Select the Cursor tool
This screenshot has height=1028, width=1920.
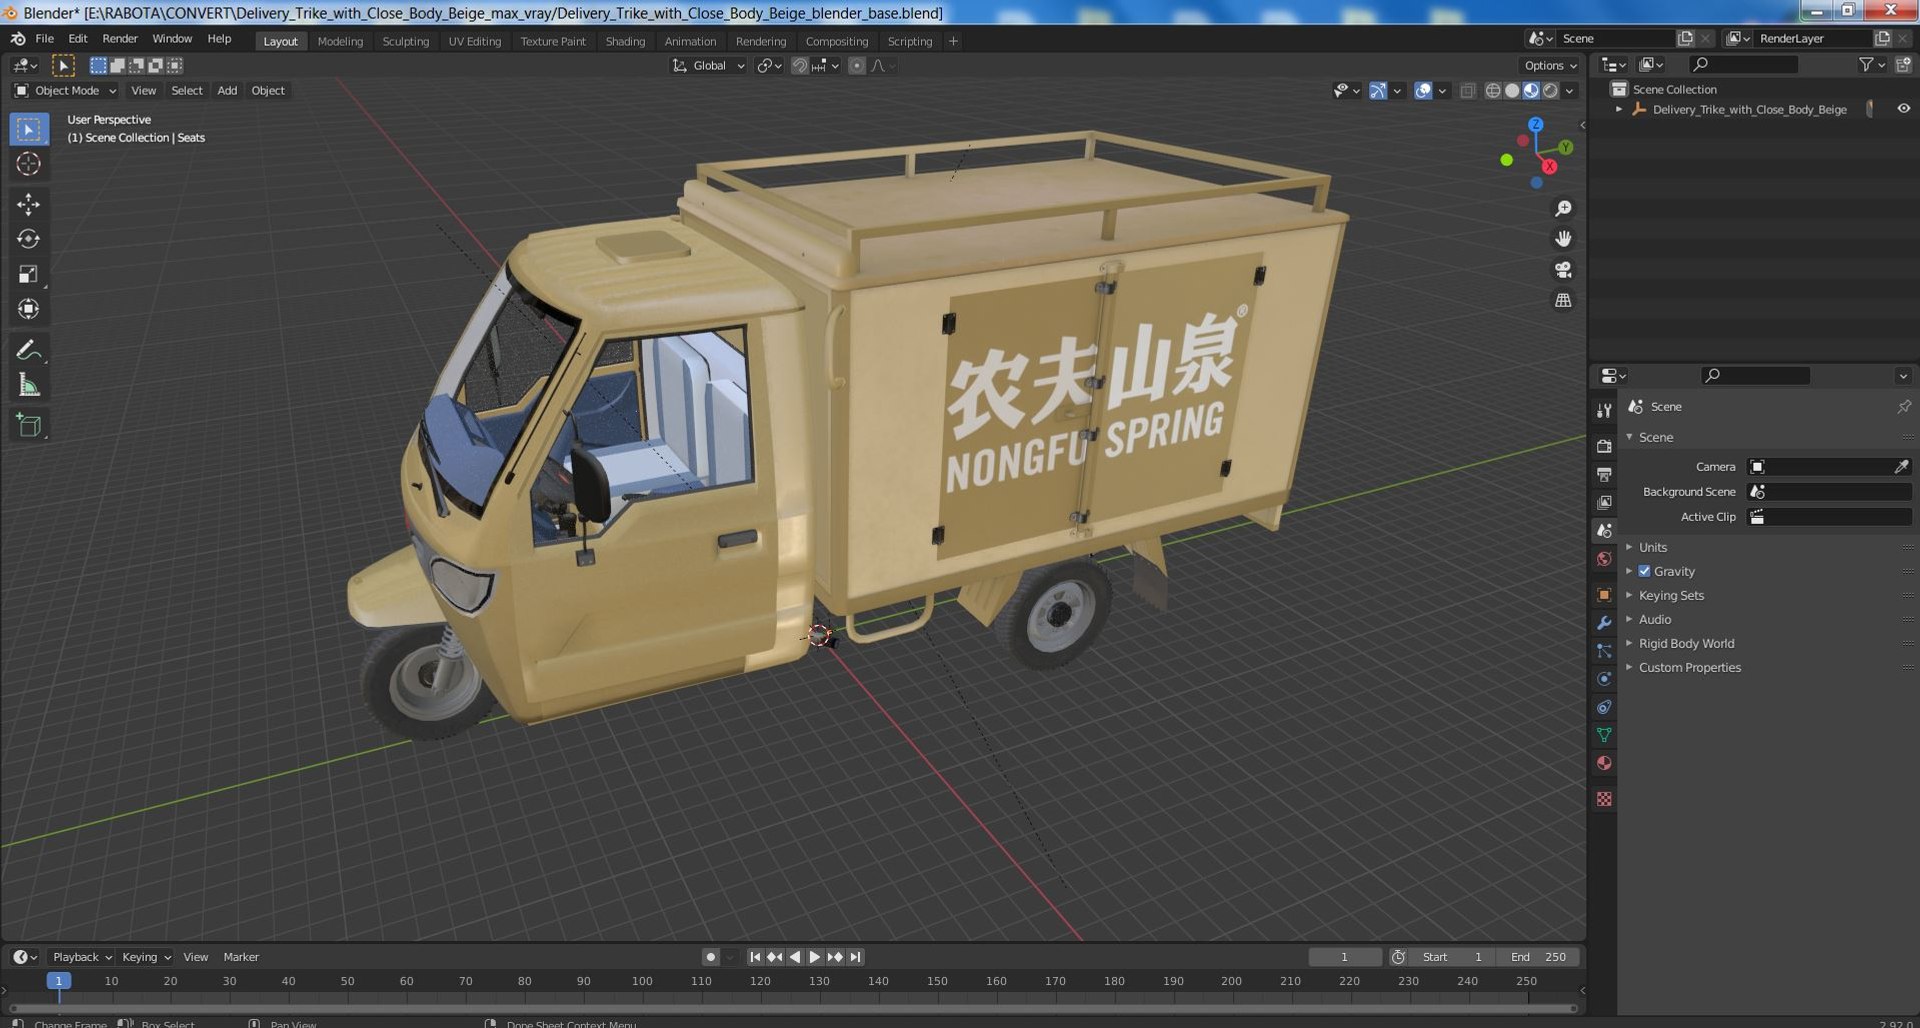[28, 164]
